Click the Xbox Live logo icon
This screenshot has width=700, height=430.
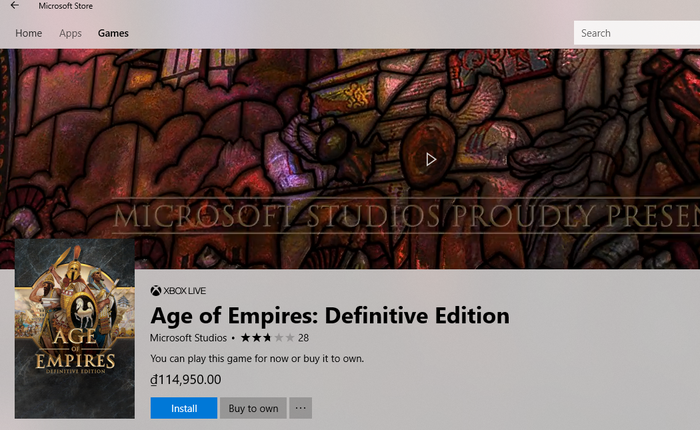click(156, 291)
